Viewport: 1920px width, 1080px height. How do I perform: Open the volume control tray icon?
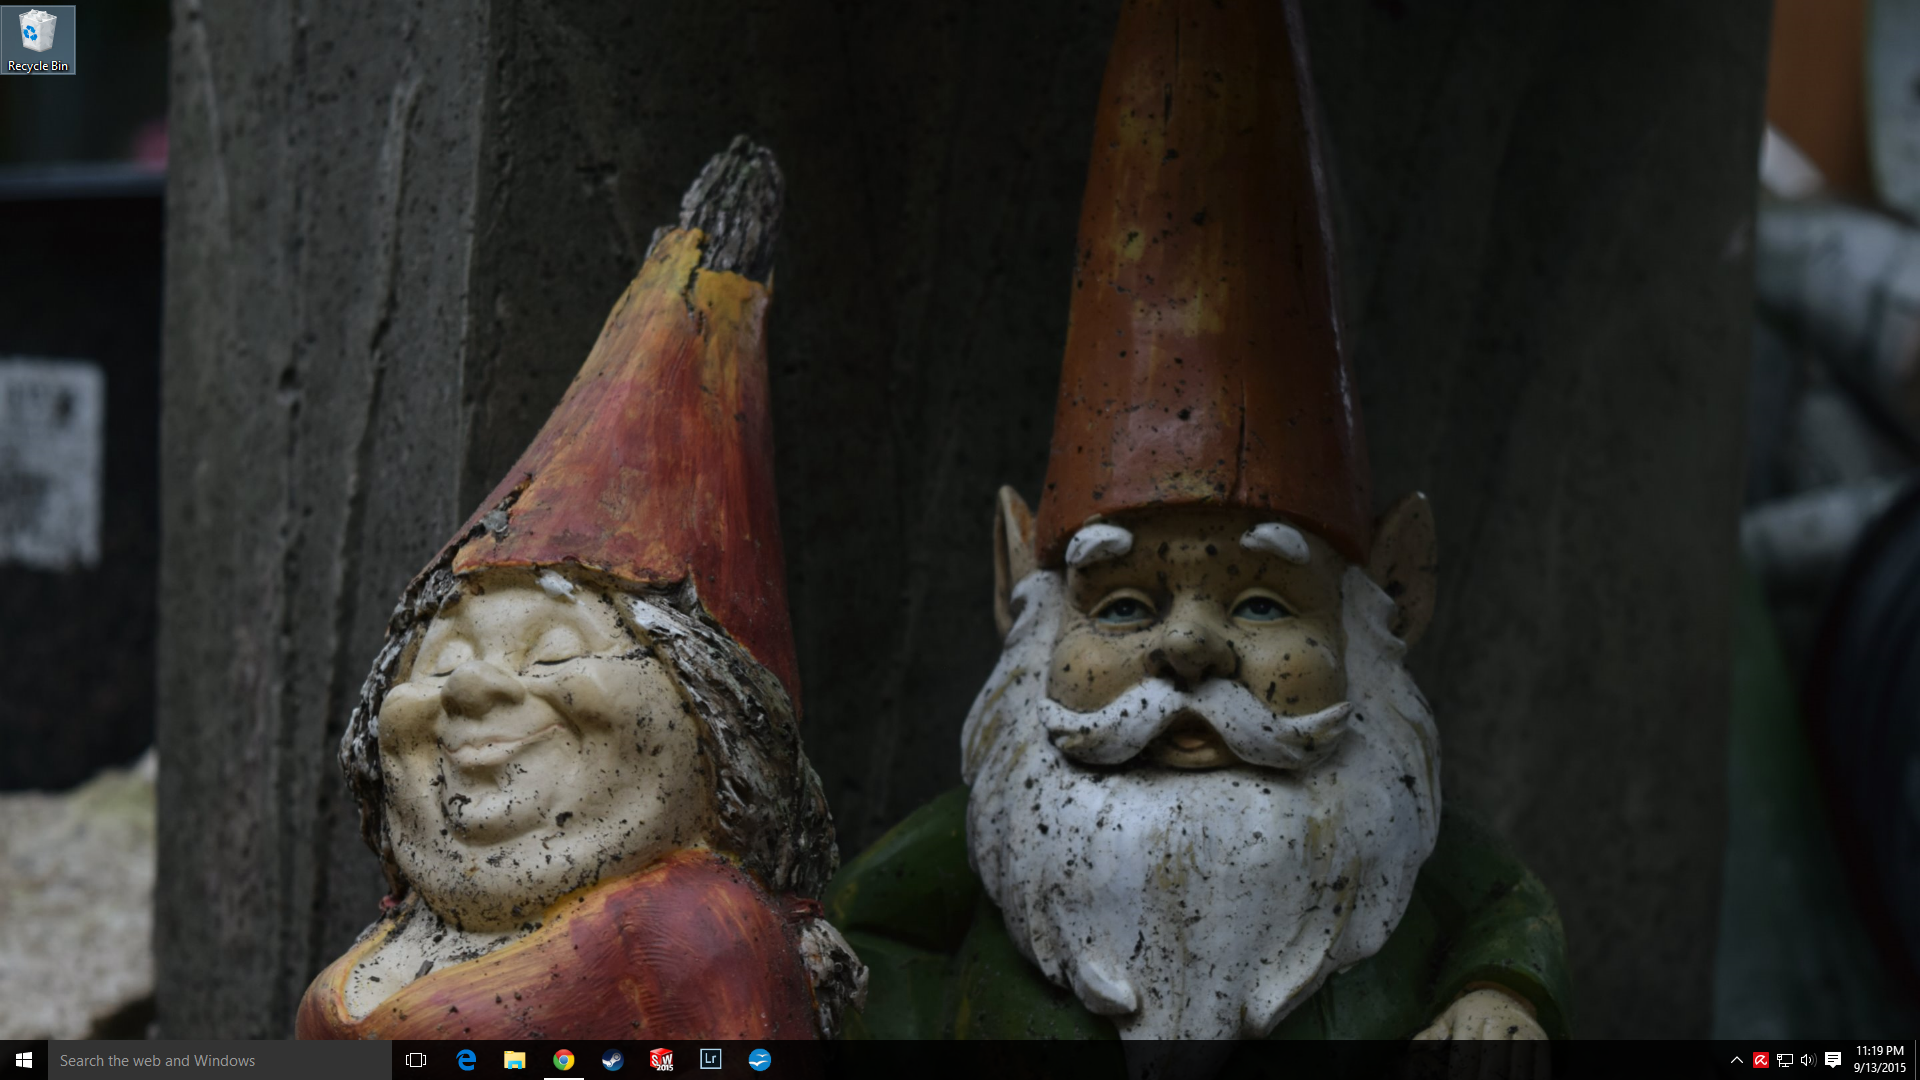point(1808,1060)
